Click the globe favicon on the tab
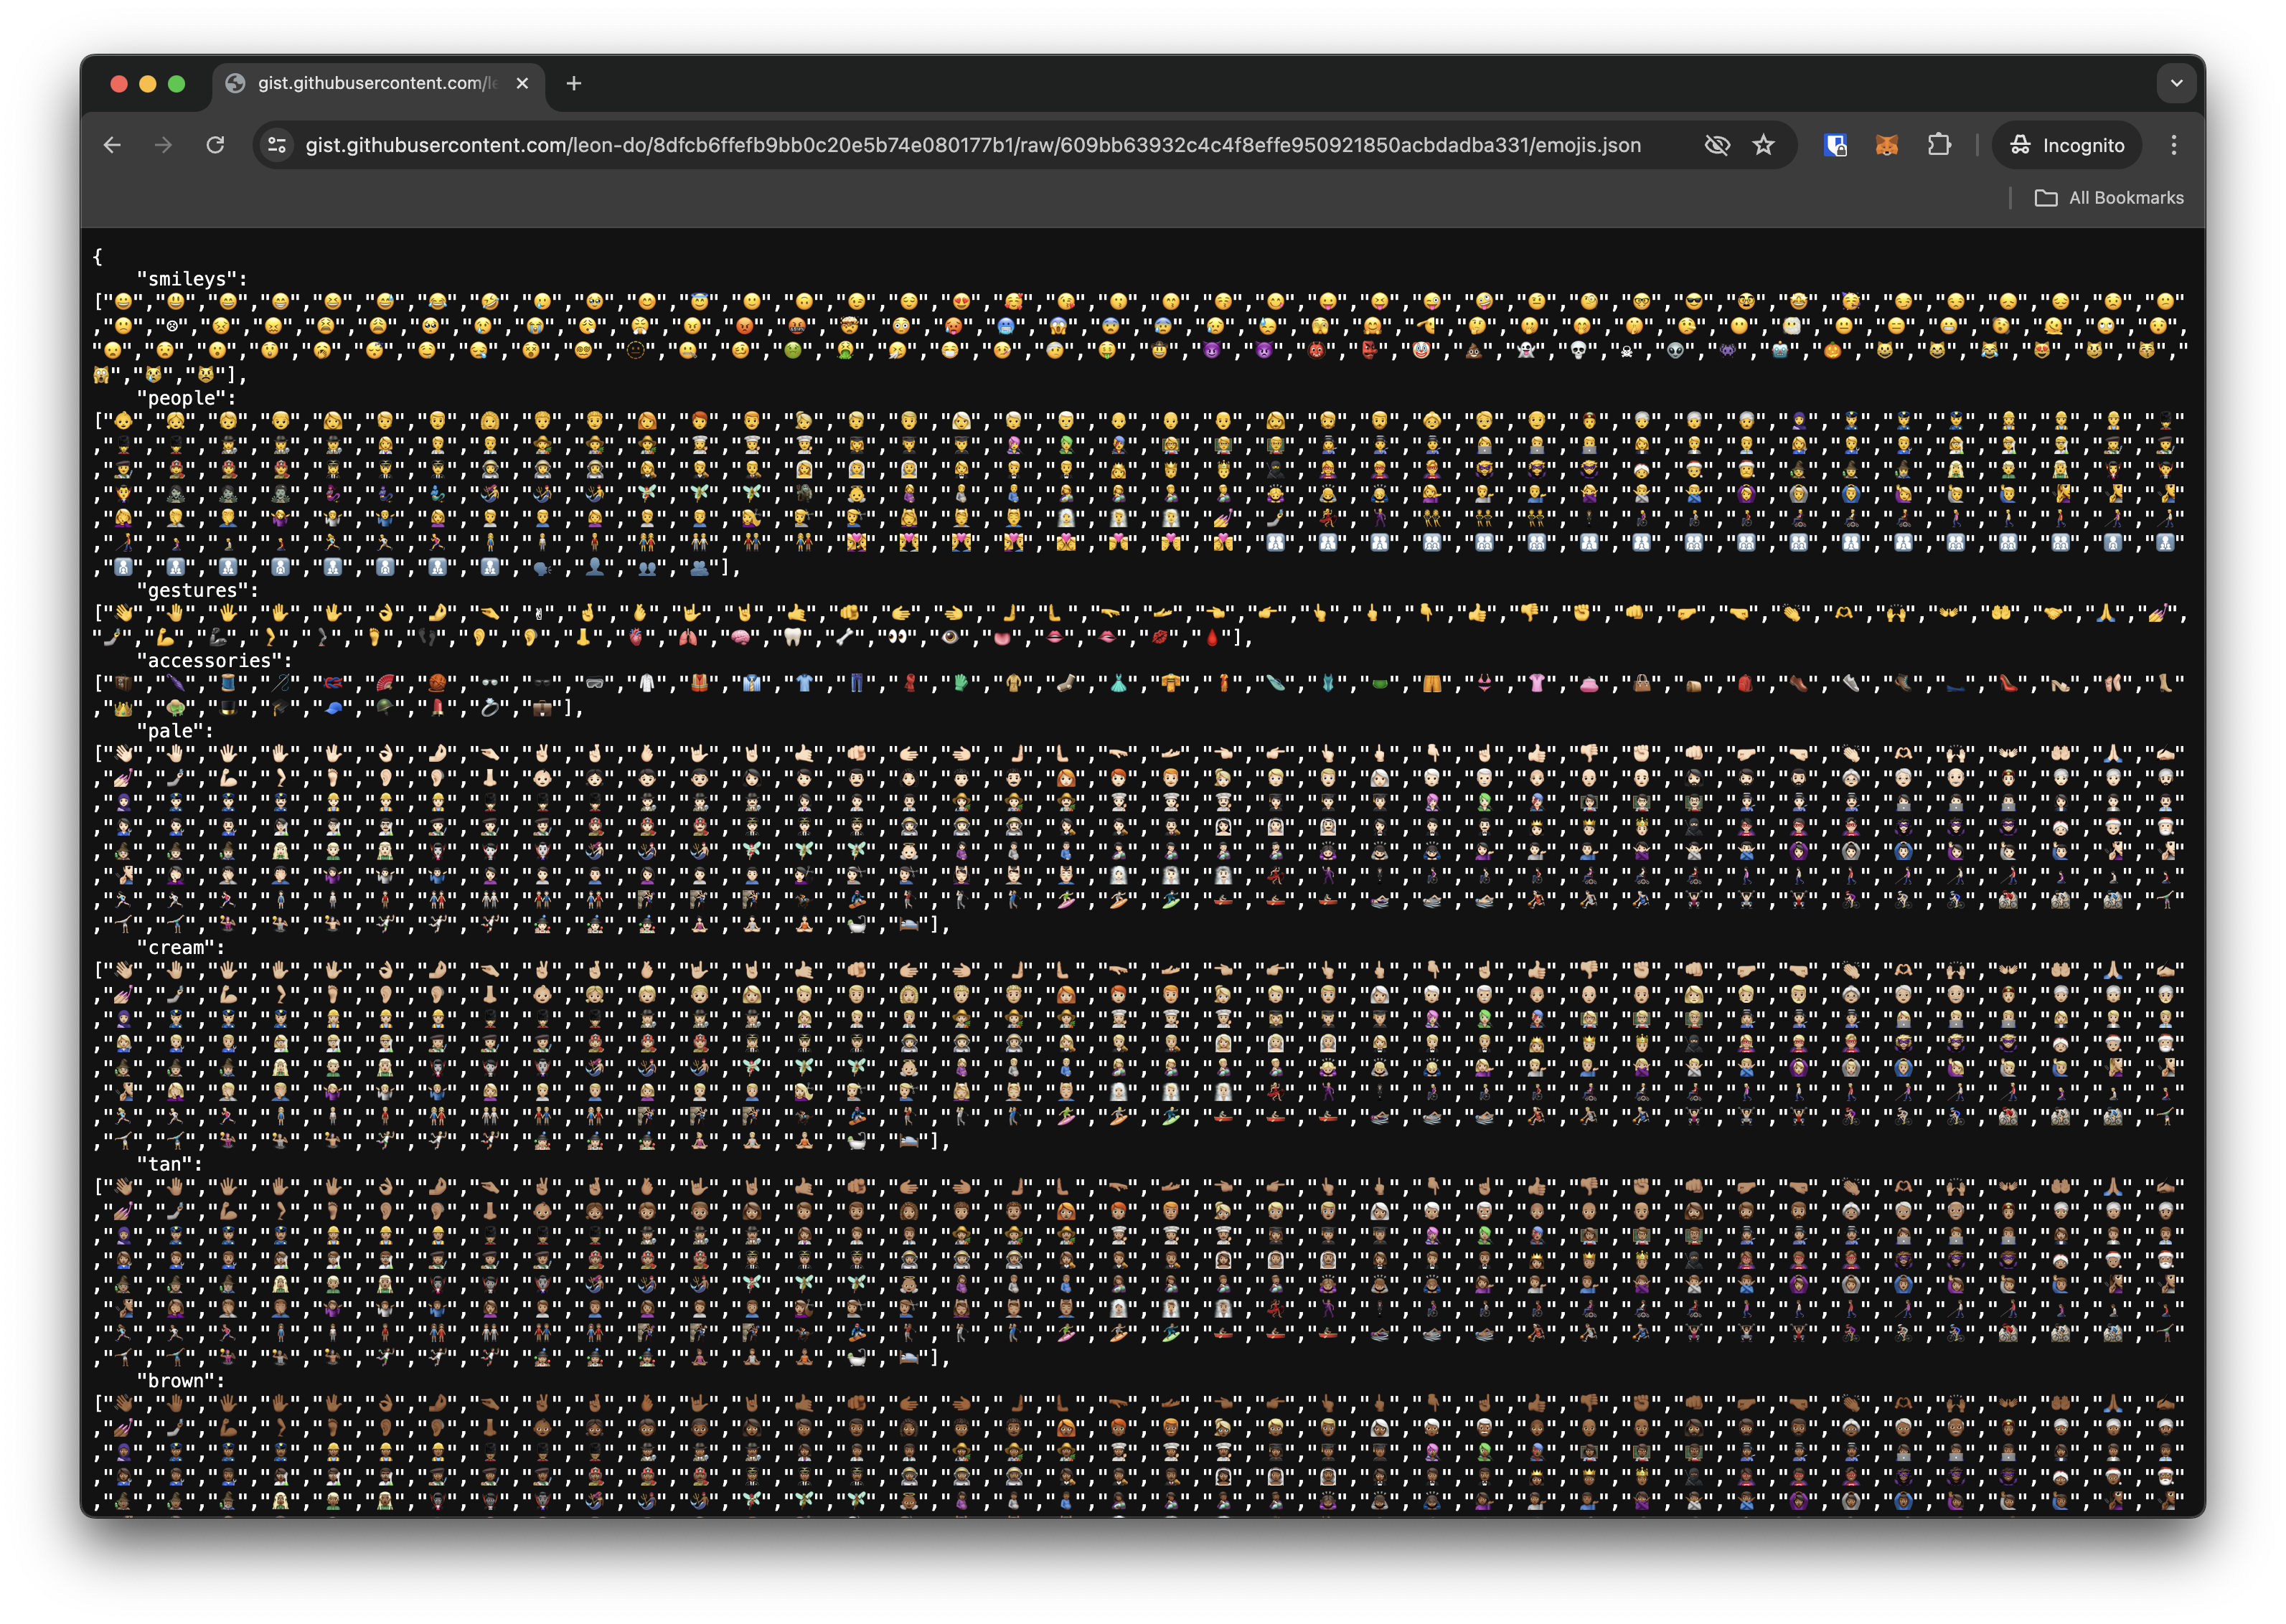Image resolution: width=2286 pixels, height=1624 pixels. (236, 83)
